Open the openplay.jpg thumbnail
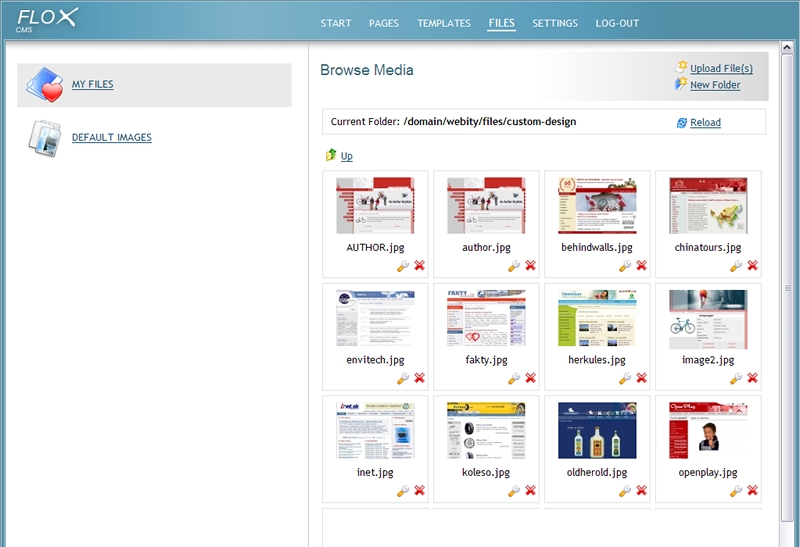The height and width of the screenshot is (547, 800). tap(708, 431)
